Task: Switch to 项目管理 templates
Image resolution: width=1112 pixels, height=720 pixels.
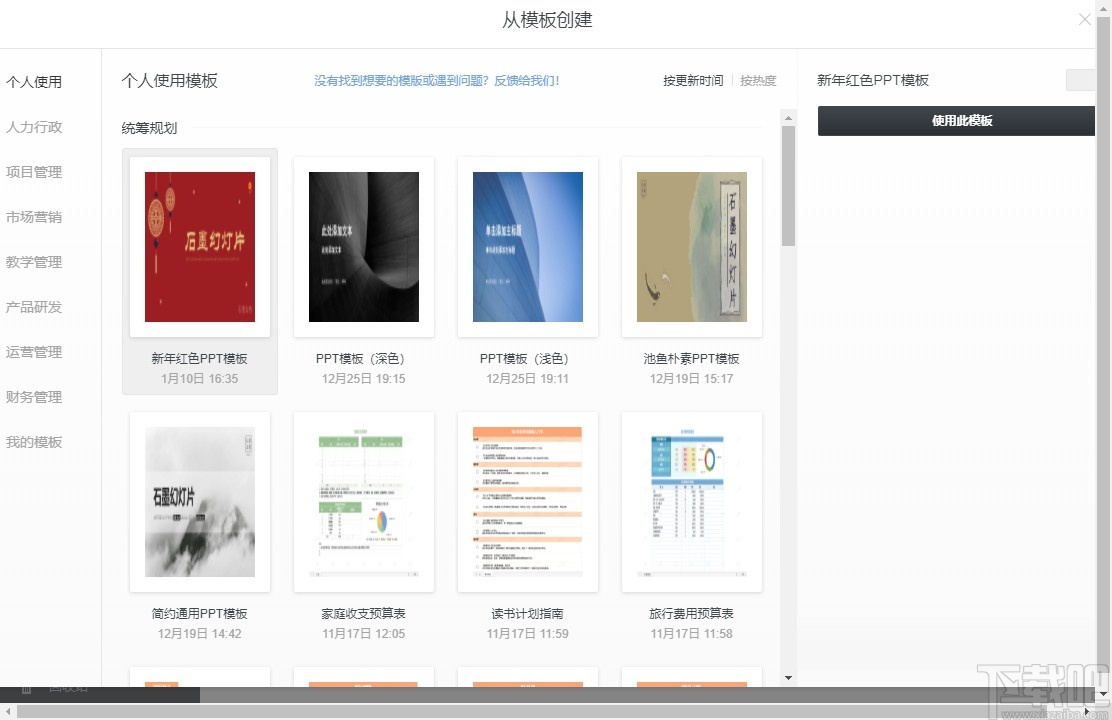Action: (x=34, y=172)
